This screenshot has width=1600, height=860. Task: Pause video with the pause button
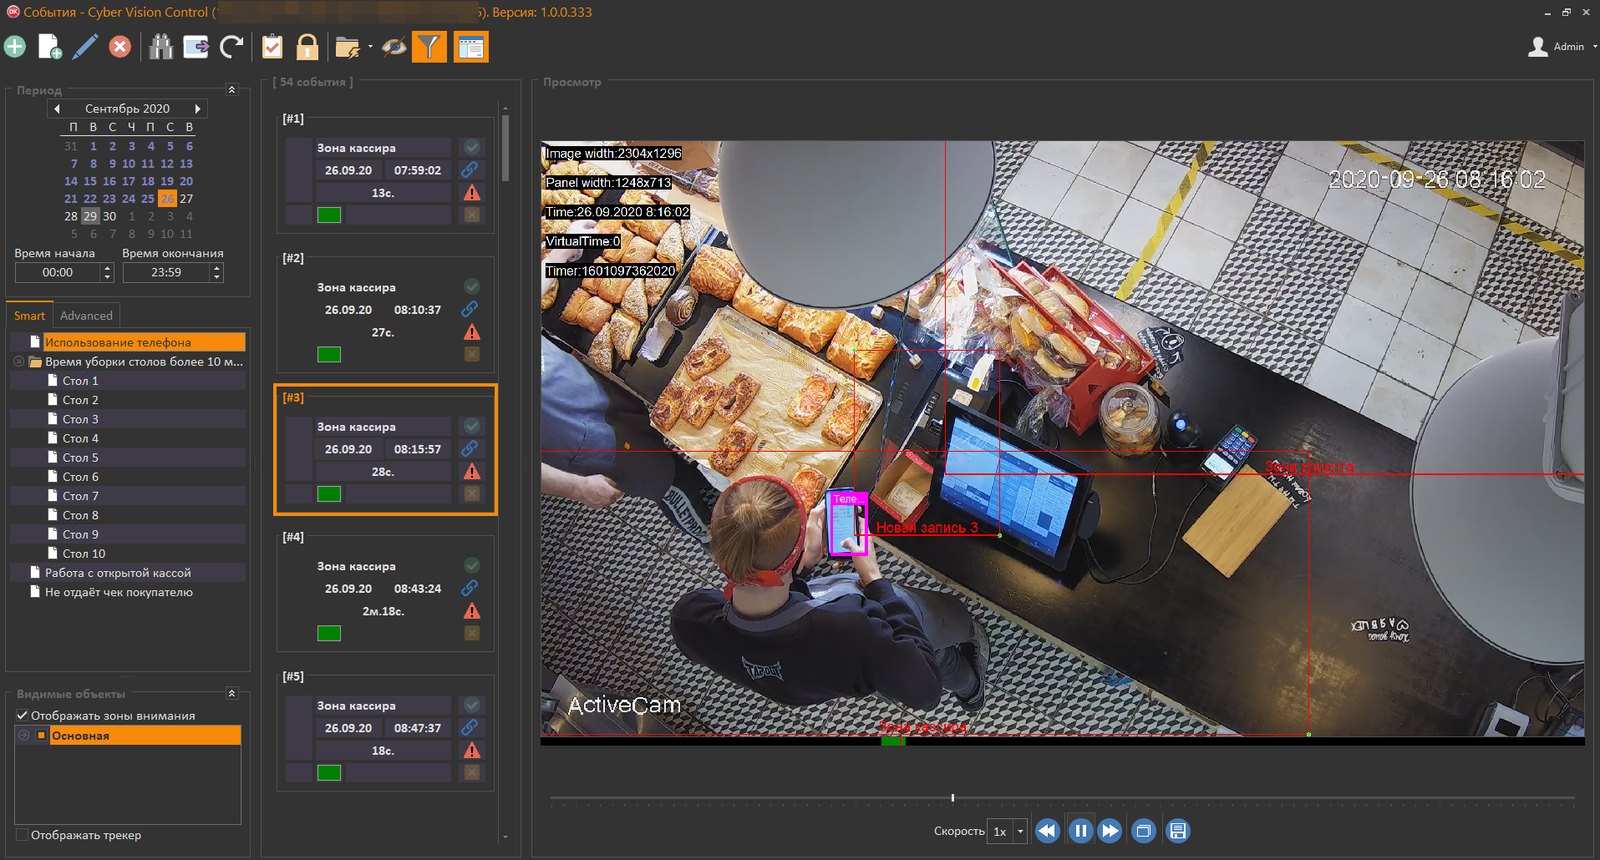click(1080, 831)
